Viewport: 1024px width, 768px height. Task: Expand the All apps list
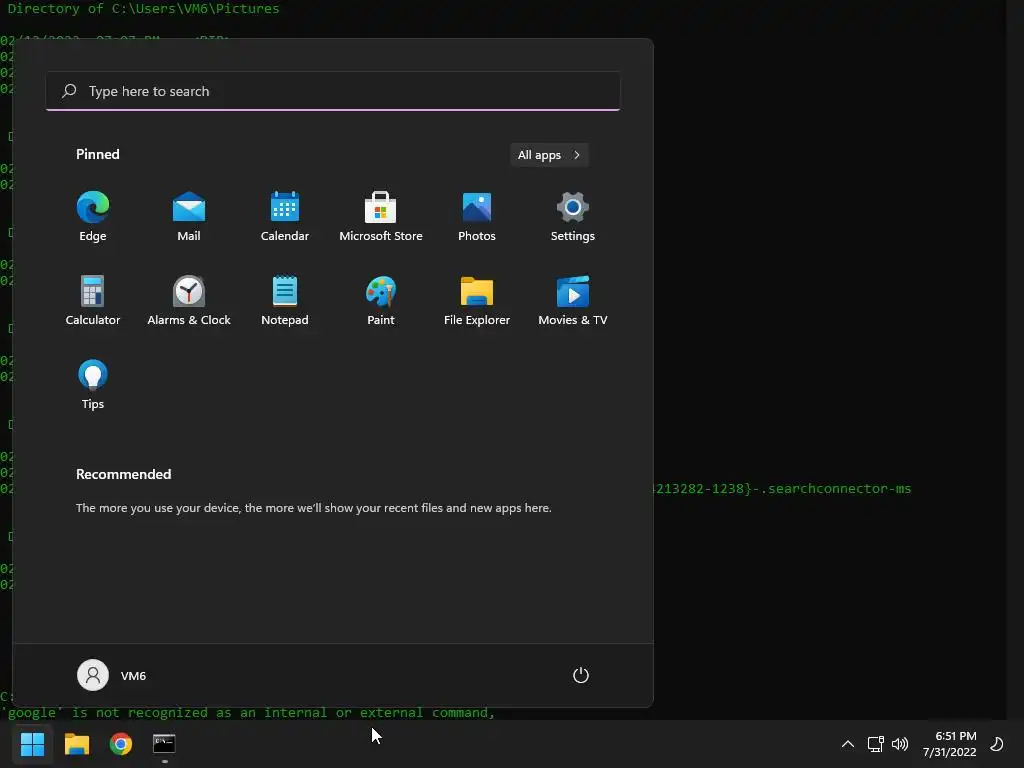(x=549, y=155)
